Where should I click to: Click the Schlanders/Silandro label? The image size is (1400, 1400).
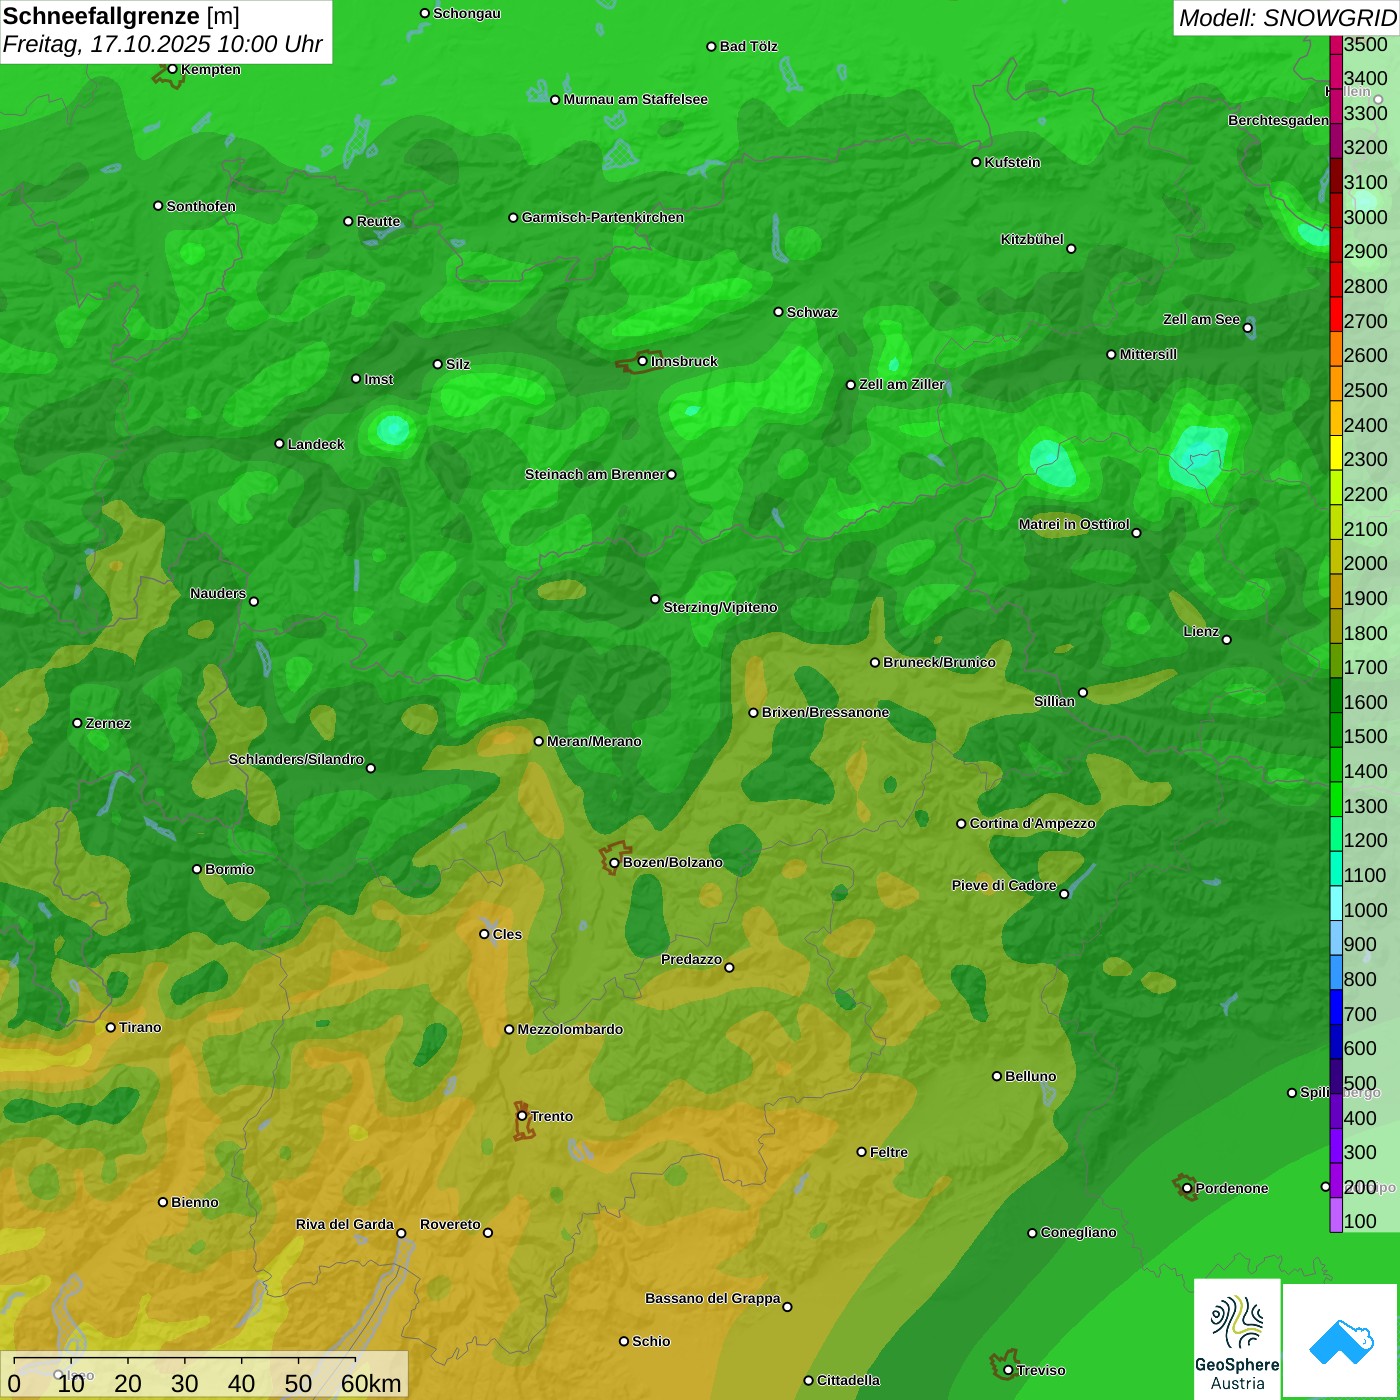click(x=296, y=759)
